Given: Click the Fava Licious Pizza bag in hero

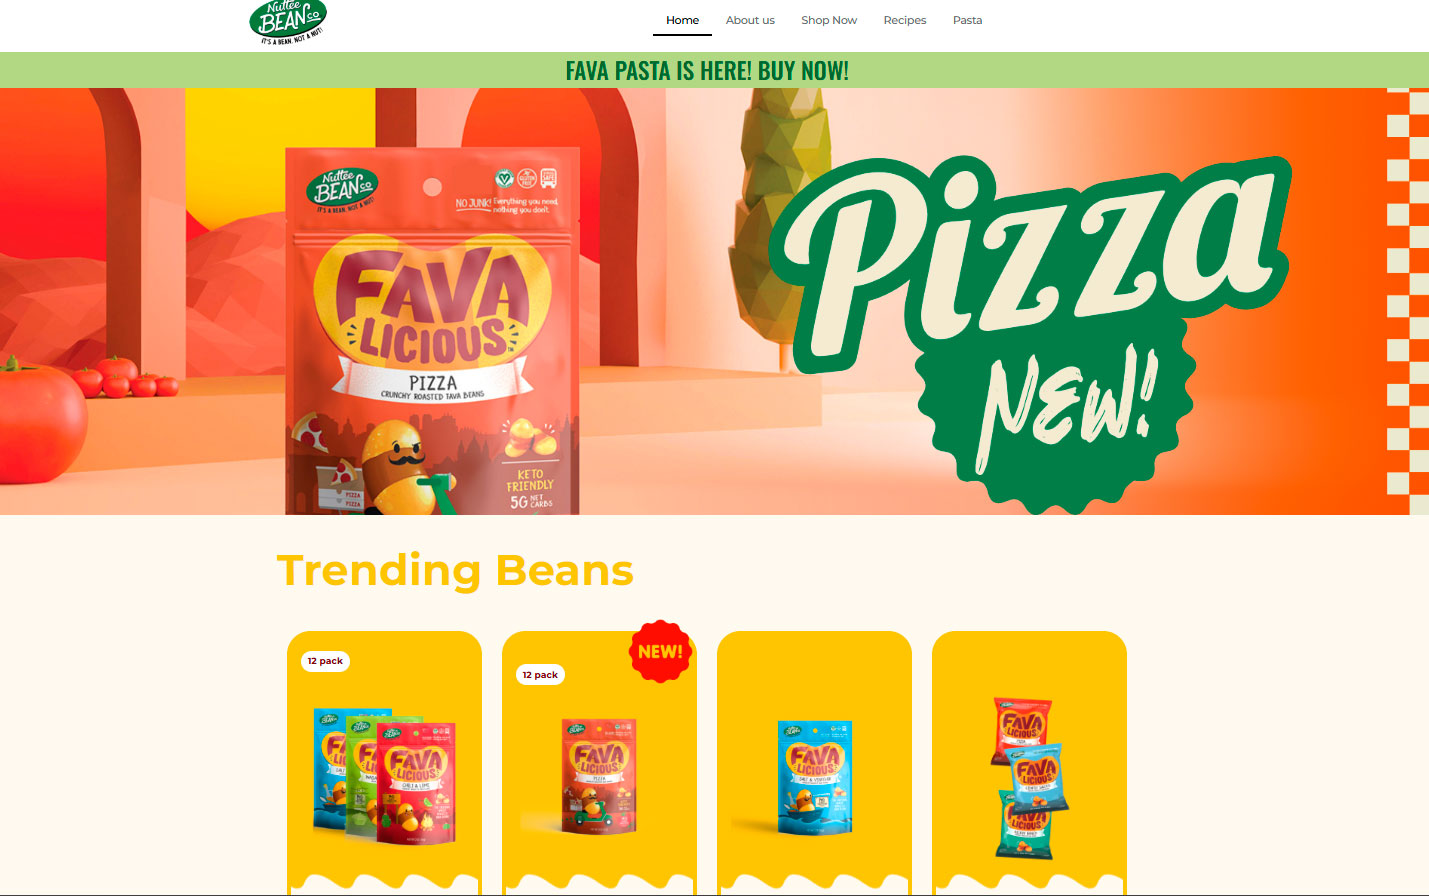Looking at the screenshot, I should (432, 331).
